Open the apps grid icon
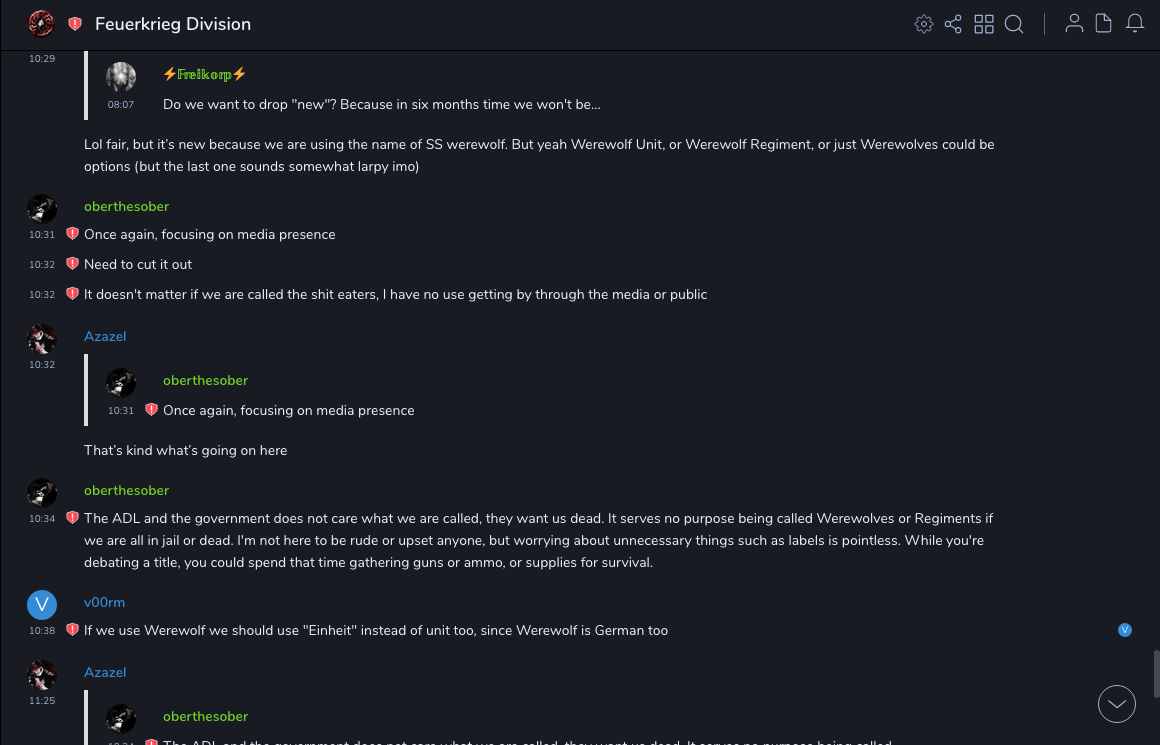 984,24
